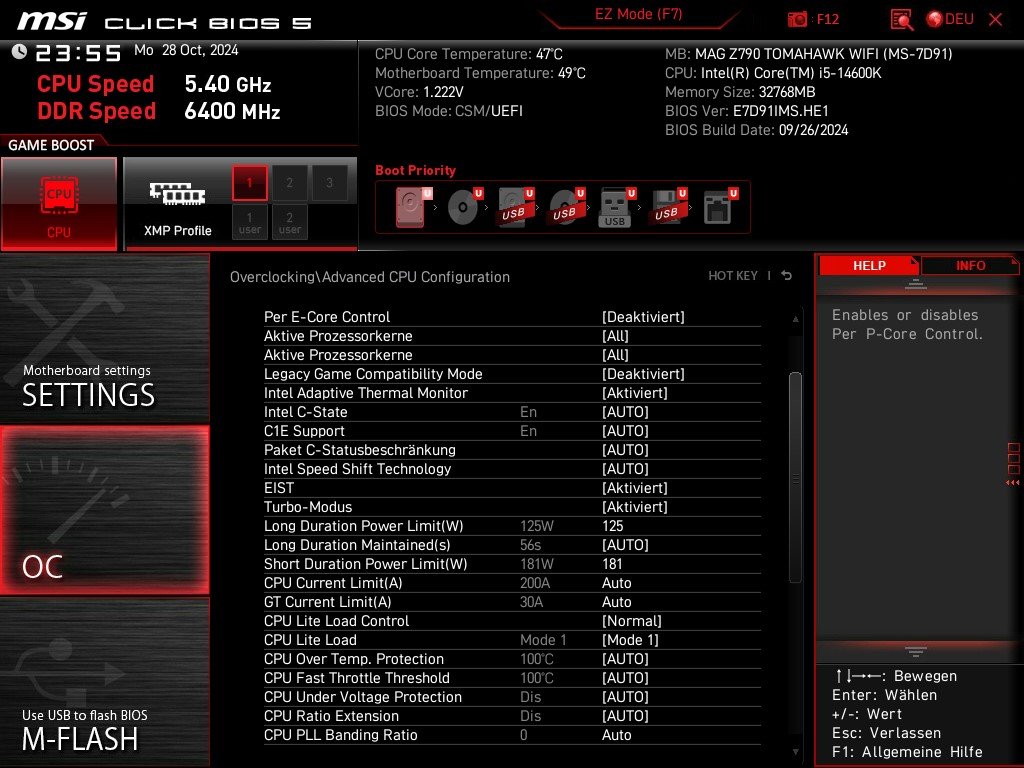Switch to EZ Mode (F7)
Viewport: 1024px width, 768px height.
639,14
